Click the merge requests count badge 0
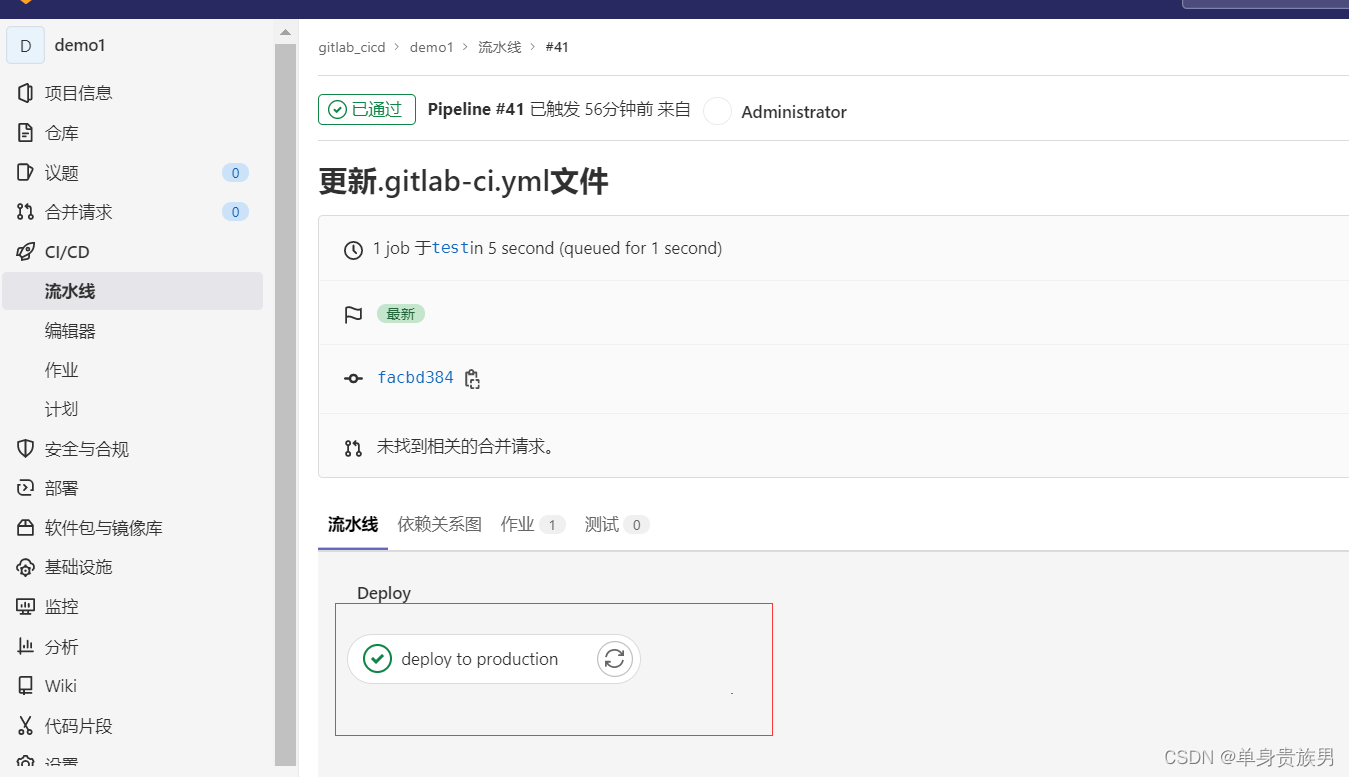This screenshot has width=1349, height=777. coord(235,212)
